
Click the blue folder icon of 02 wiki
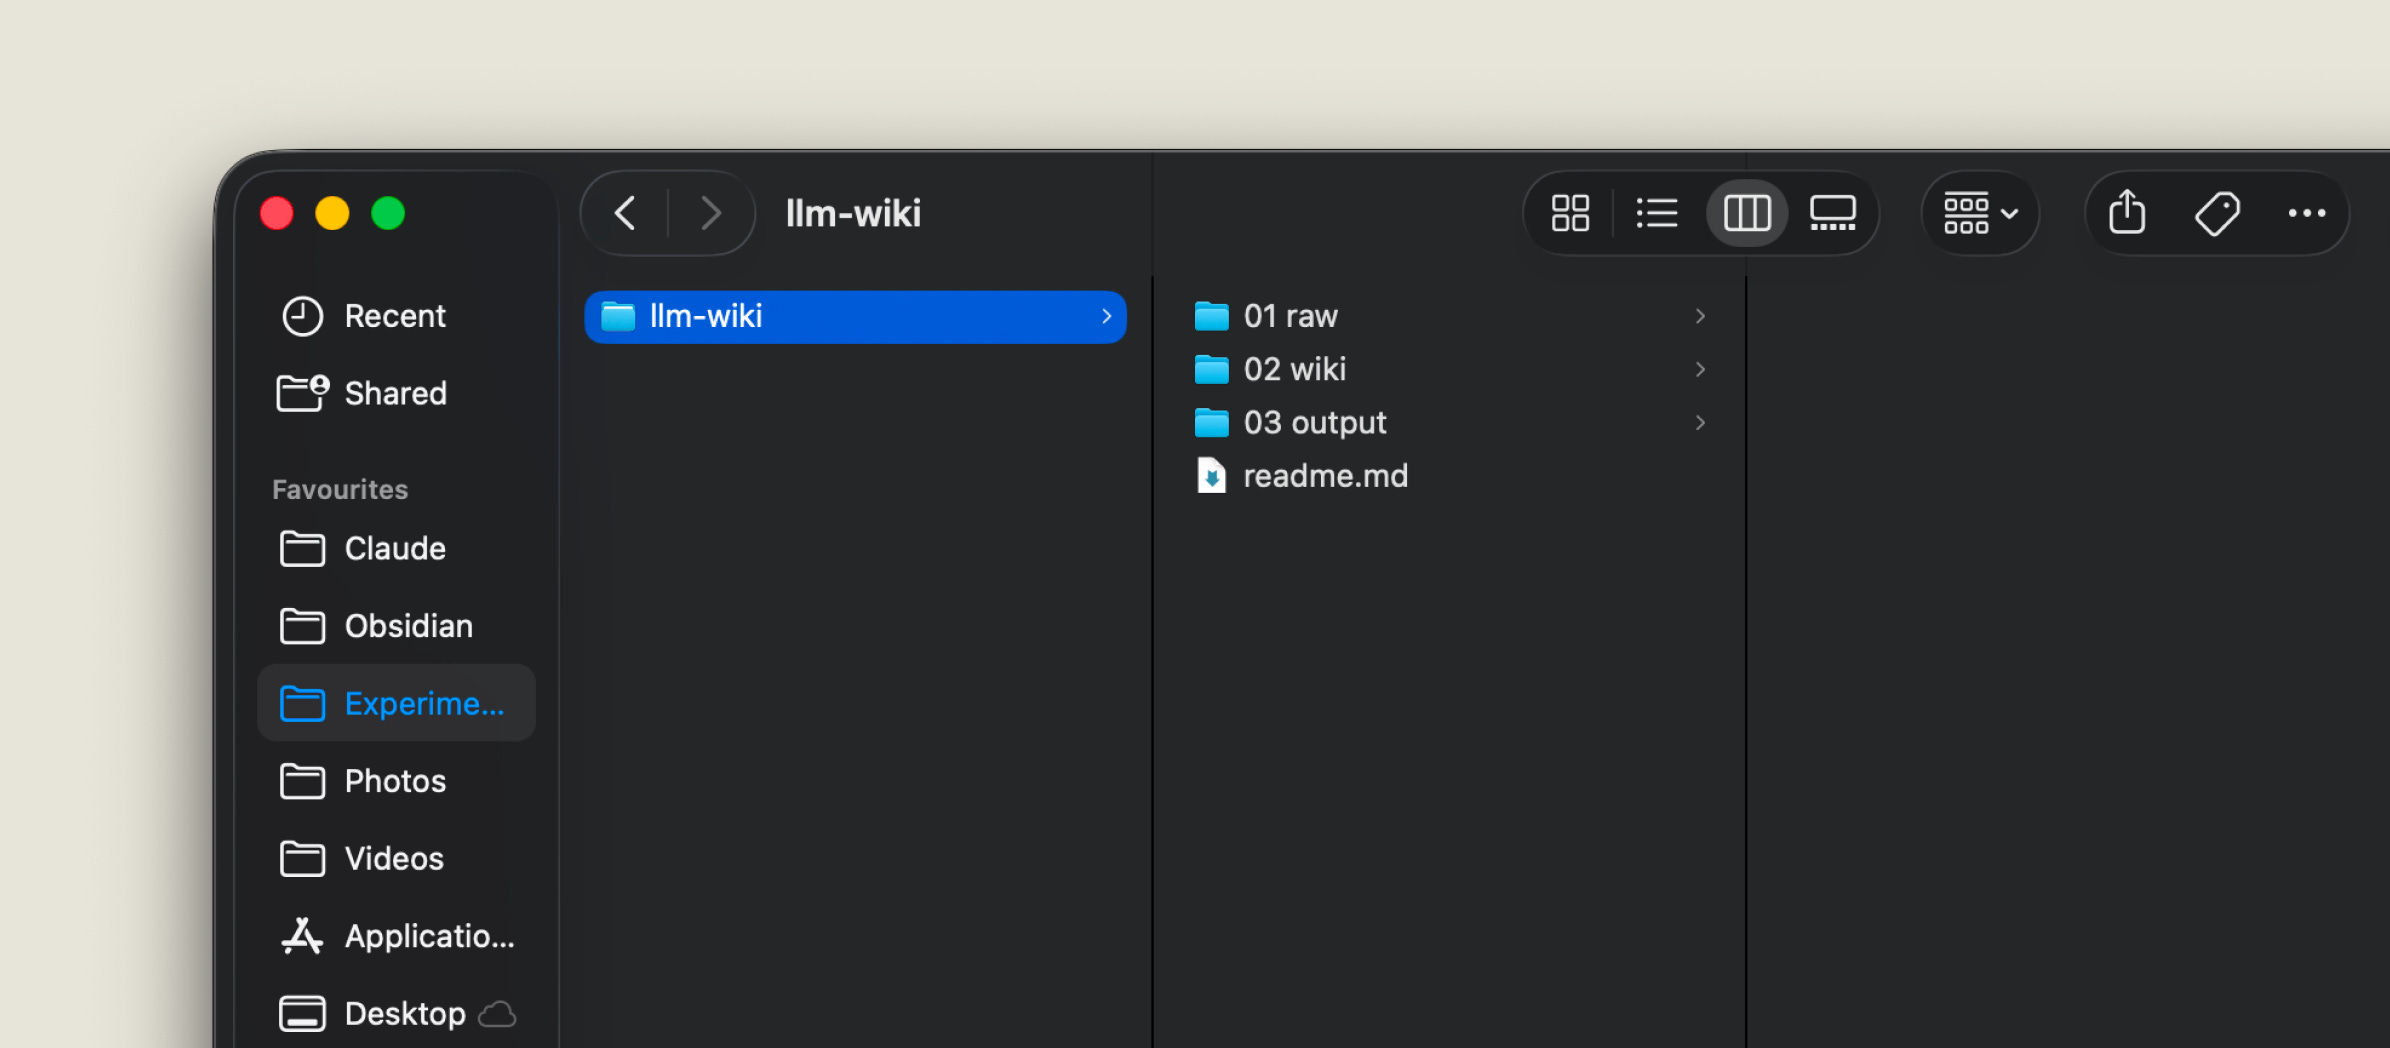click(x=1211, y=369)
